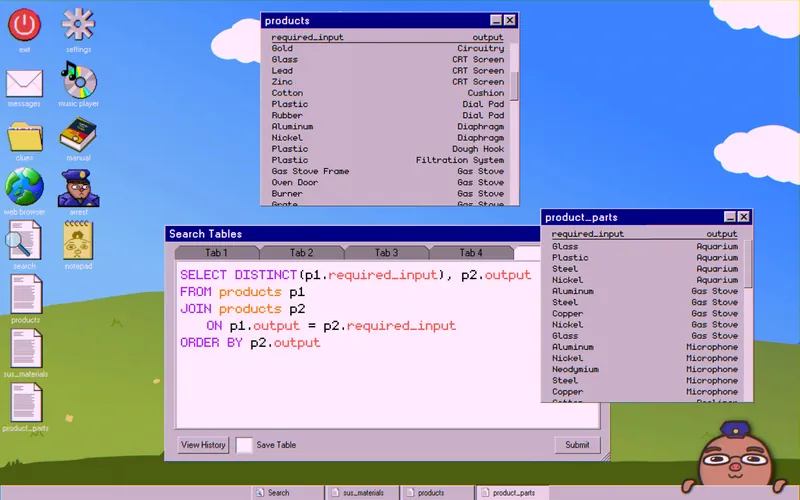
Task: Click ORDER BY line in the query
Action: (x=250, y=342)
